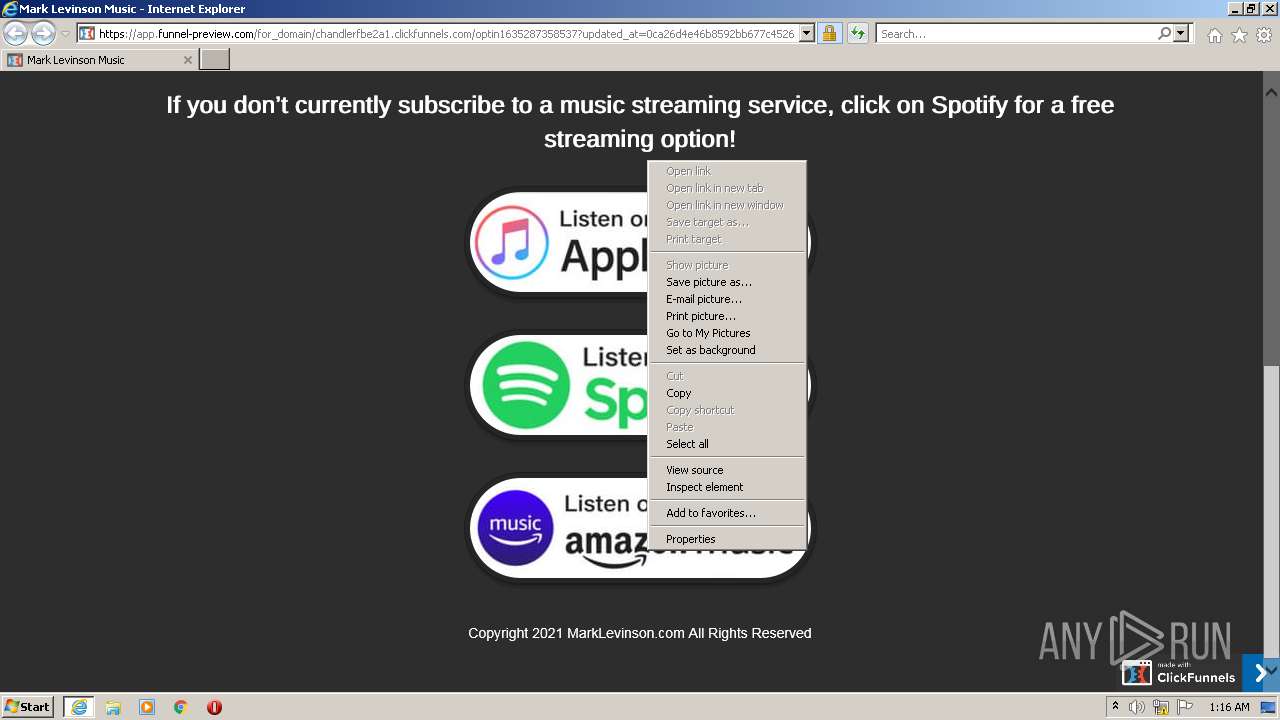The image size is (1280, 720).
Task: Choose Inspect element from context menu
Action: [727, 487]
